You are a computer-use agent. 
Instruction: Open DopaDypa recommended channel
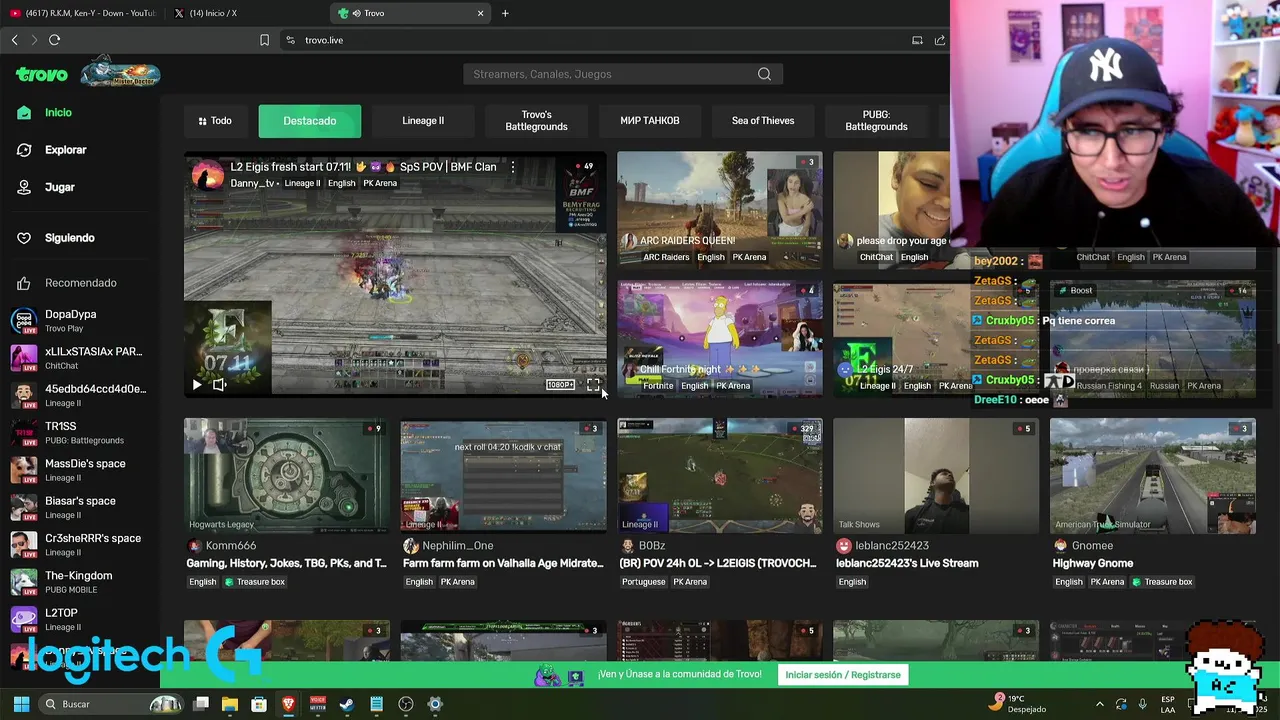pos(80,320)
